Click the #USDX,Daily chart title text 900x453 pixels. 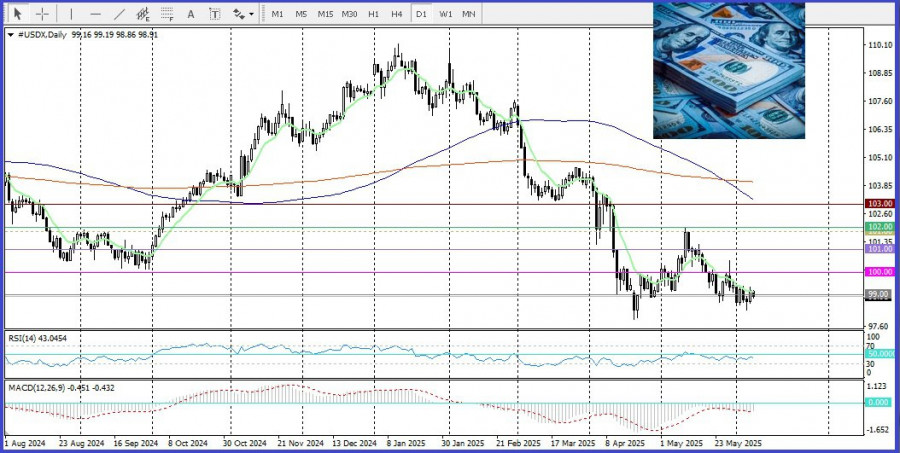[x=42, y=35]
